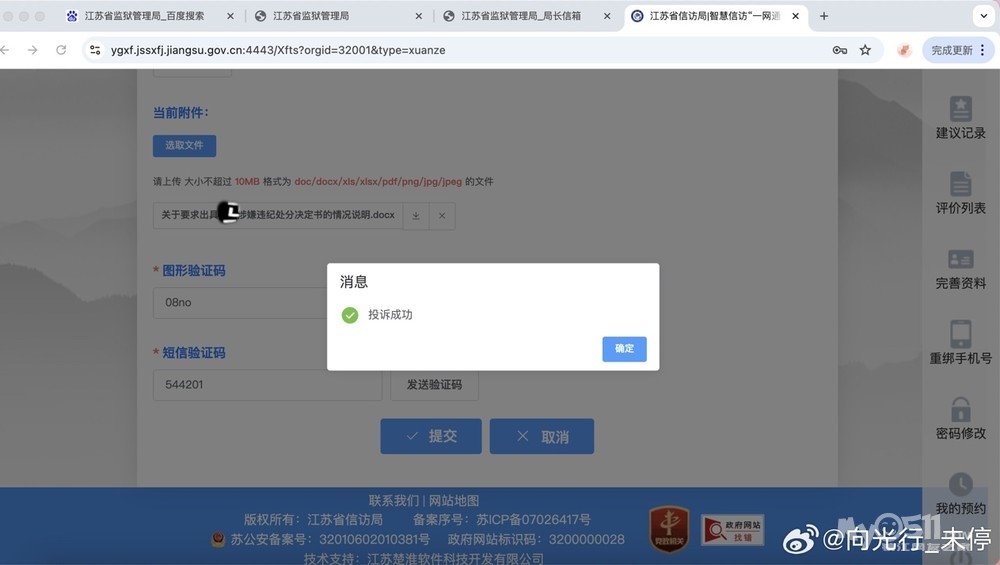Screen dimensions: 1000x565
Task: Reload the page in browser toolbar
Action: pos(61,50)
